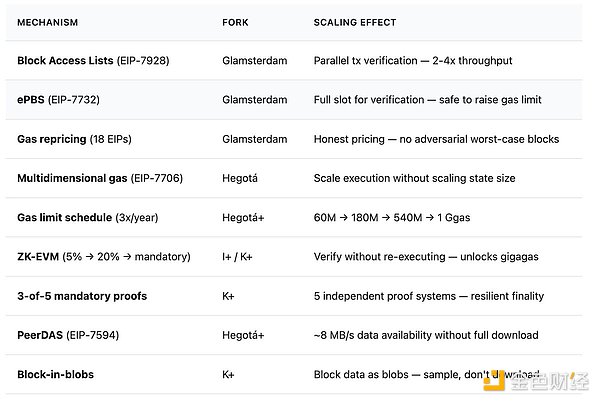Click the SCALING EFFECT column header
This screenshot has height=402, width=600.
(x=357, y=22)
